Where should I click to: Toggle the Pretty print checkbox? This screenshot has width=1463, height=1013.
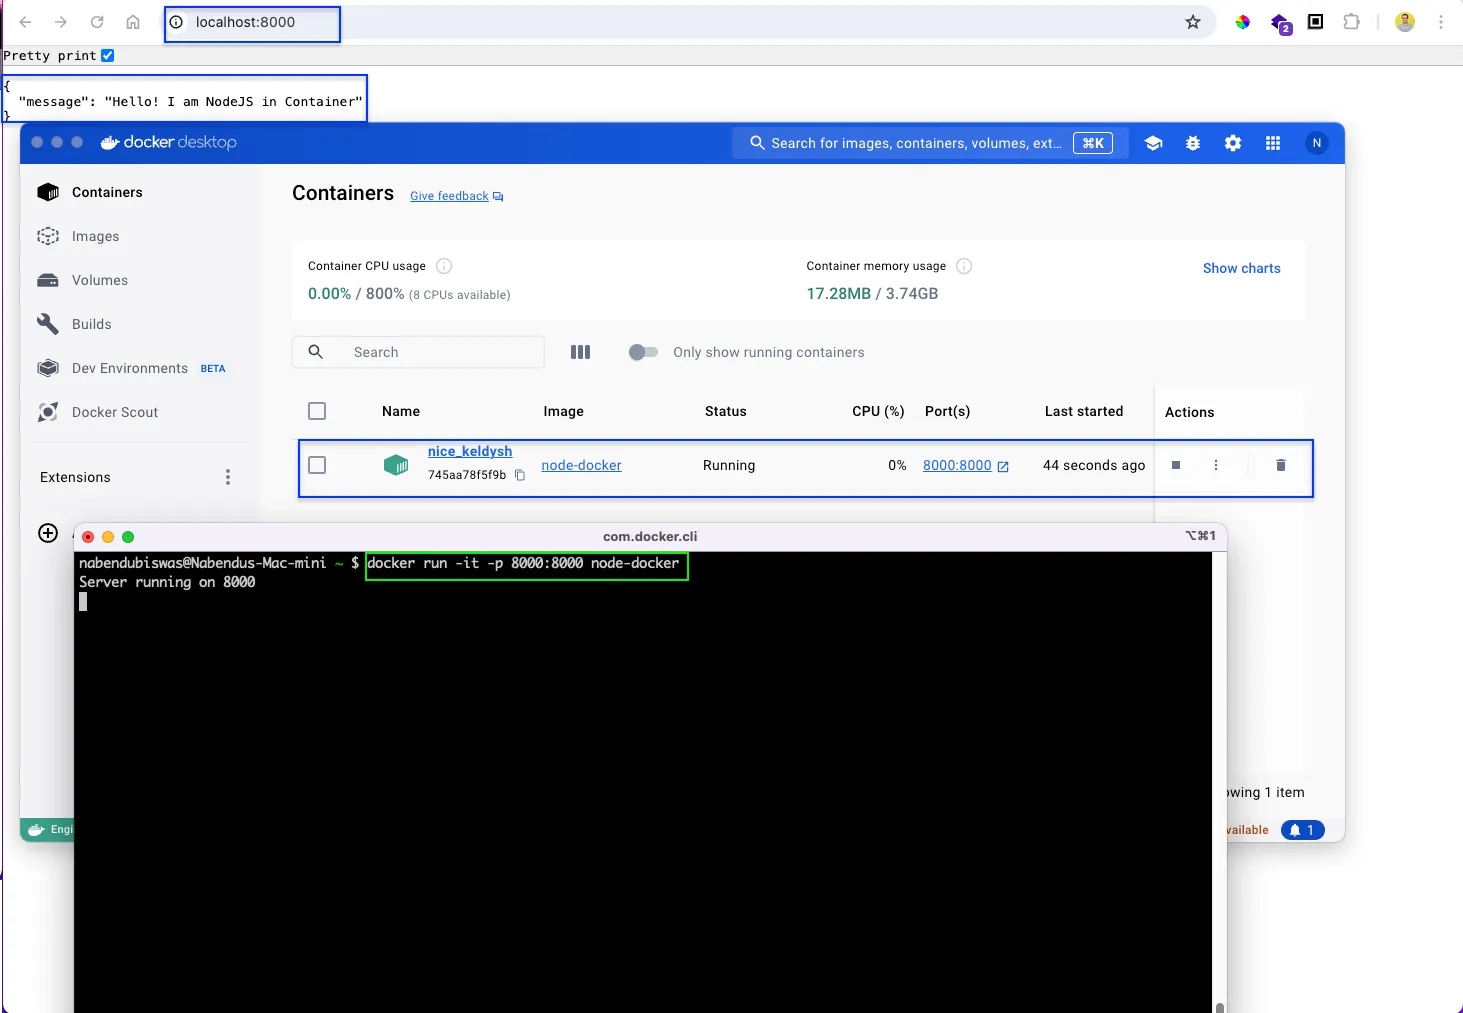pos(108,56)
